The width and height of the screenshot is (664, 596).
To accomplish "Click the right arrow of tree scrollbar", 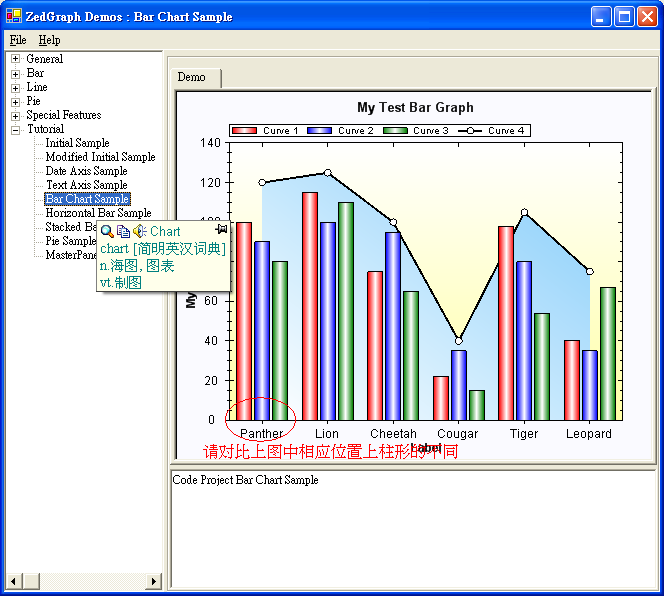I will point(154,581).
